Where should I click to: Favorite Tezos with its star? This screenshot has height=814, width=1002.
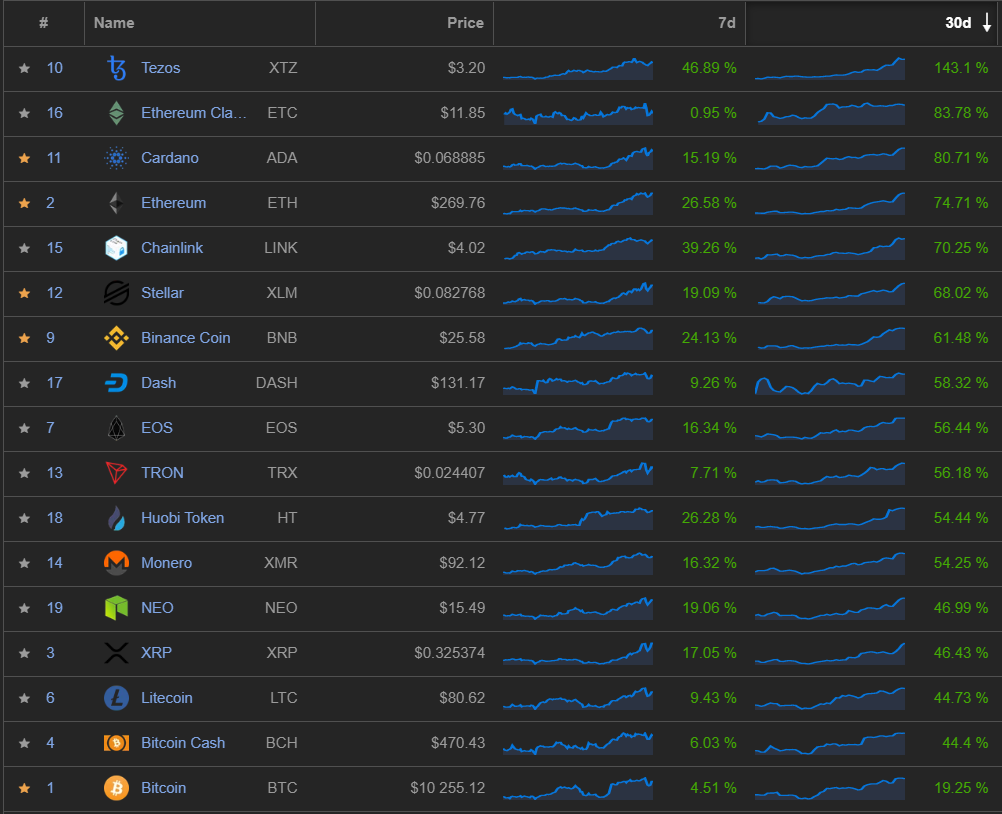(x=24, y=68)
